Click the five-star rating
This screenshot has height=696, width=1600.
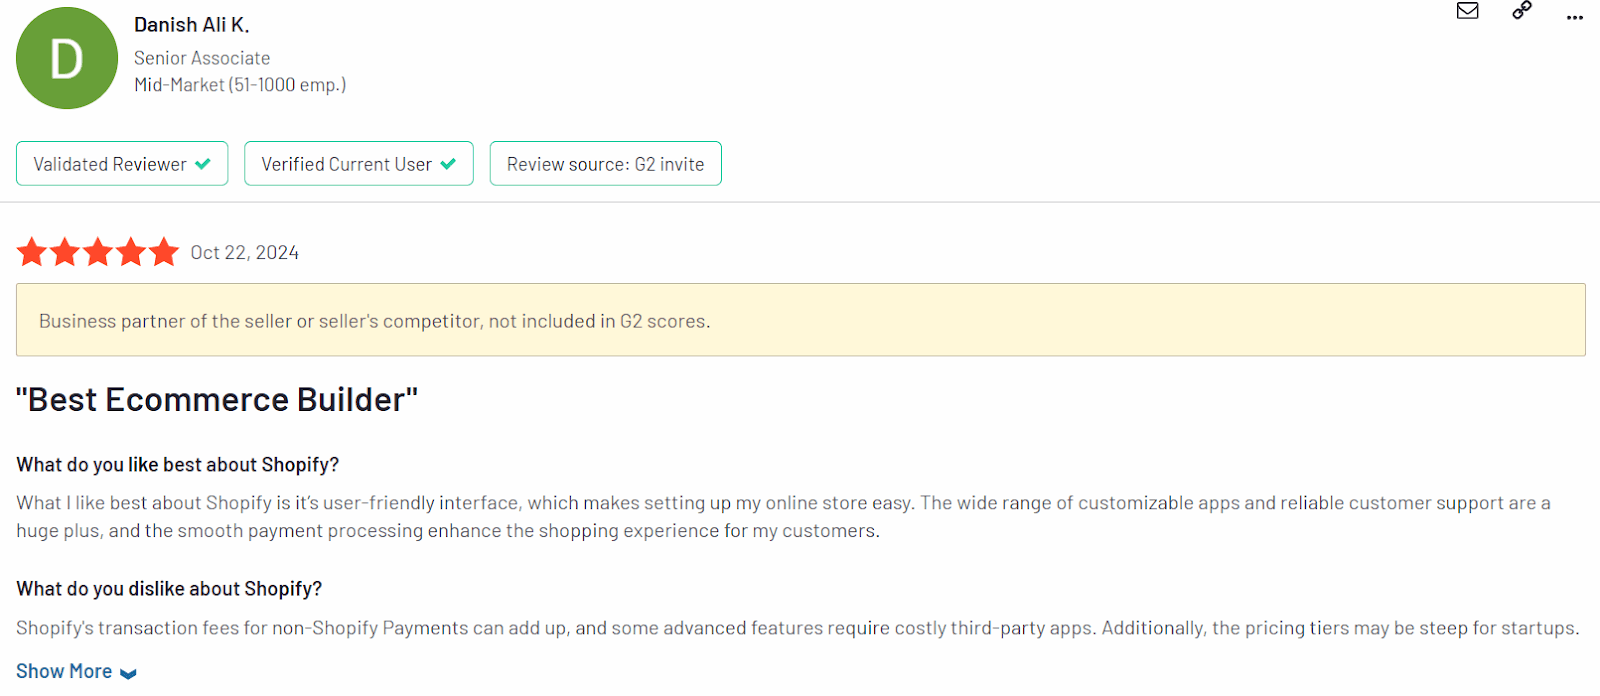[98, 252]
